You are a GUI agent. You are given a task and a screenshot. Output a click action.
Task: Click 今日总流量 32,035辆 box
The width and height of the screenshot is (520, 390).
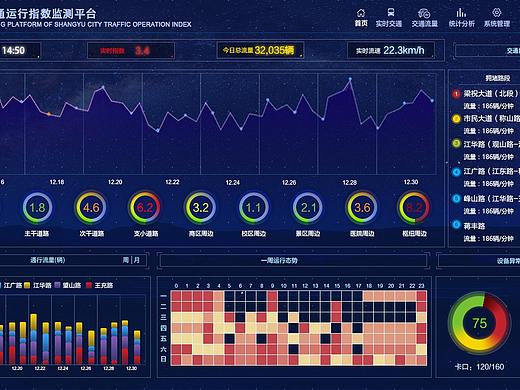point(260,50)
